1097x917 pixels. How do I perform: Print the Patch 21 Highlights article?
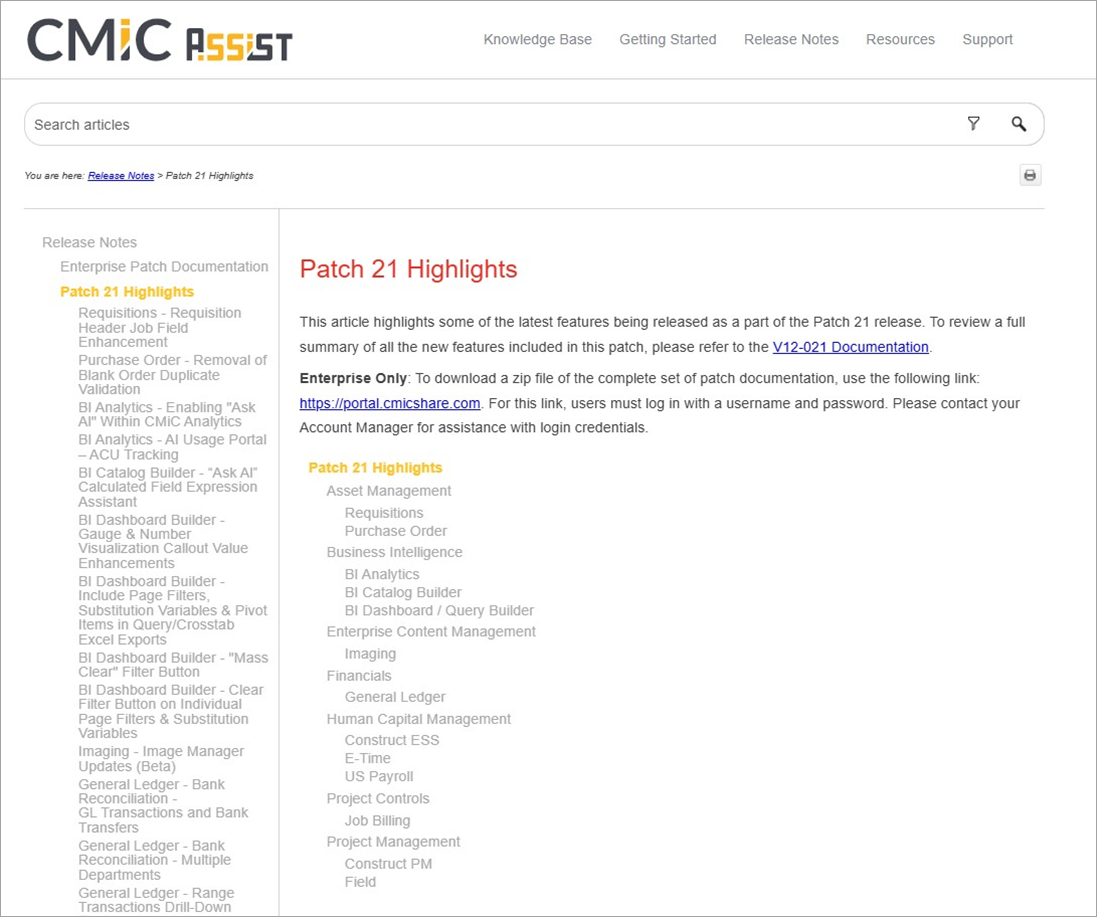1030,175
